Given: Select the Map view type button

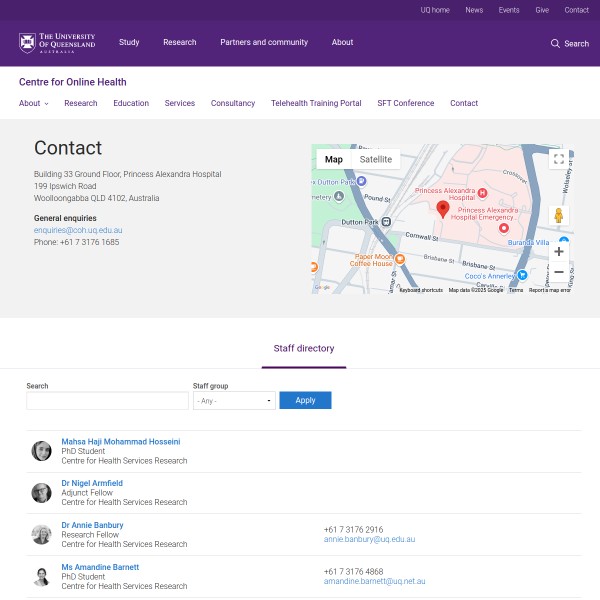Looking at the screenshot, I should [333, 159].
